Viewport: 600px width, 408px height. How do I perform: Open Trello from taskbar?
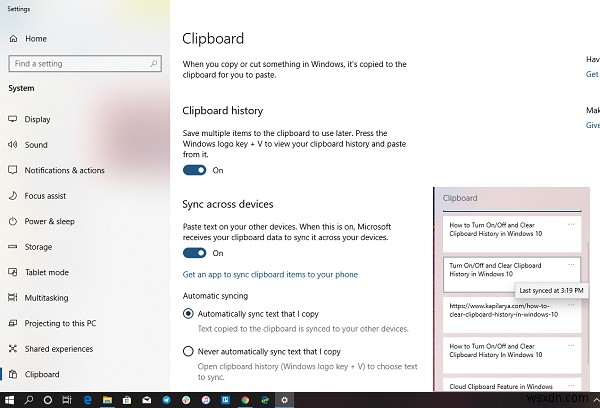click(x=225, y=400)
